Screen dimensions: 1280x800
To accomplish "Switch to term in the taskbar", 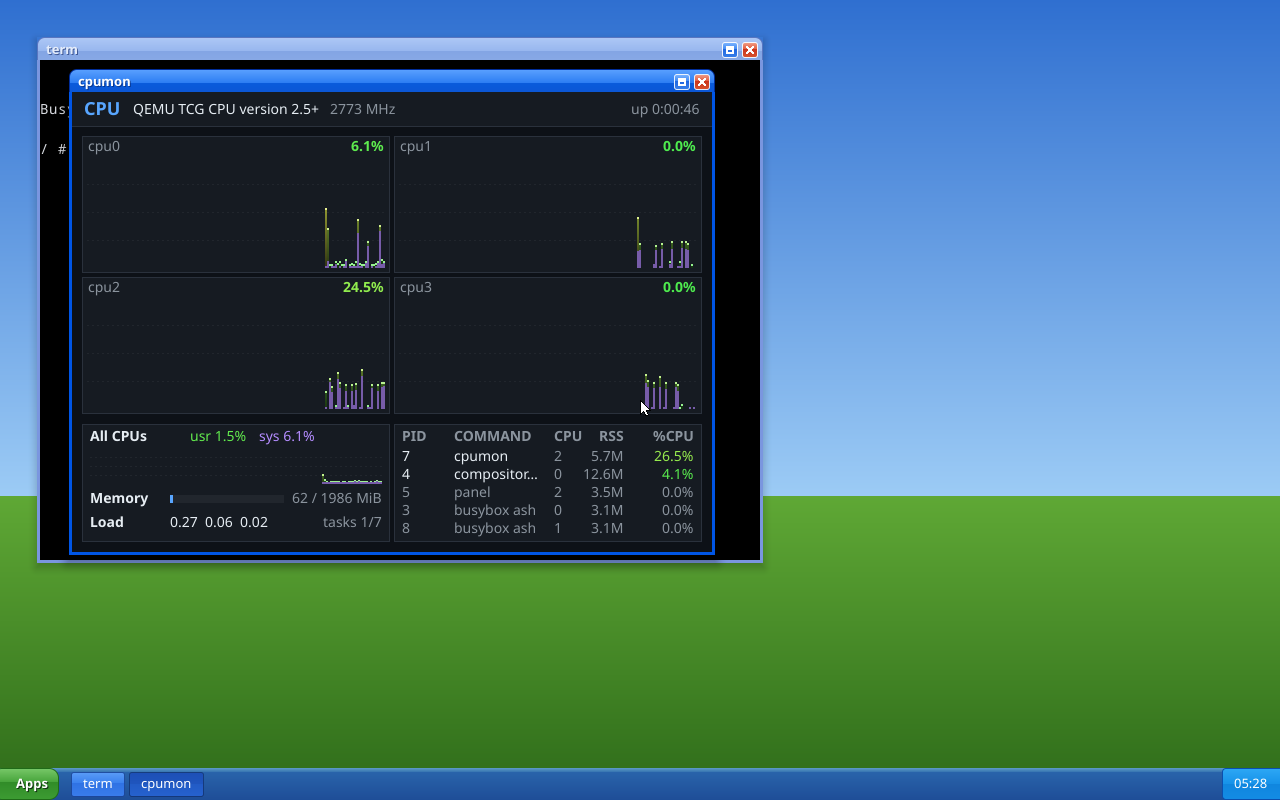I will tap(98, 784).
